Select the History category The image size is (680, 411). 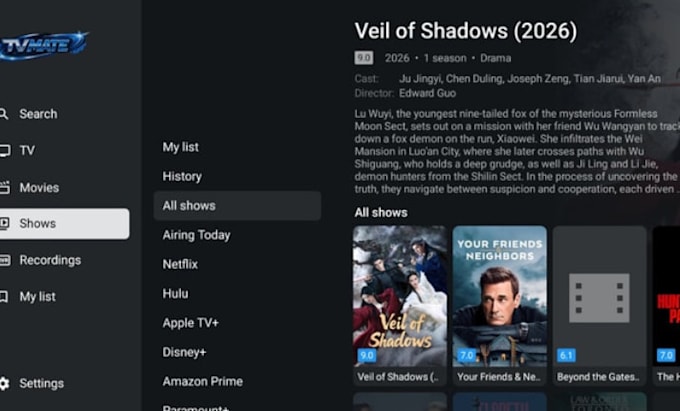(182, 176)
